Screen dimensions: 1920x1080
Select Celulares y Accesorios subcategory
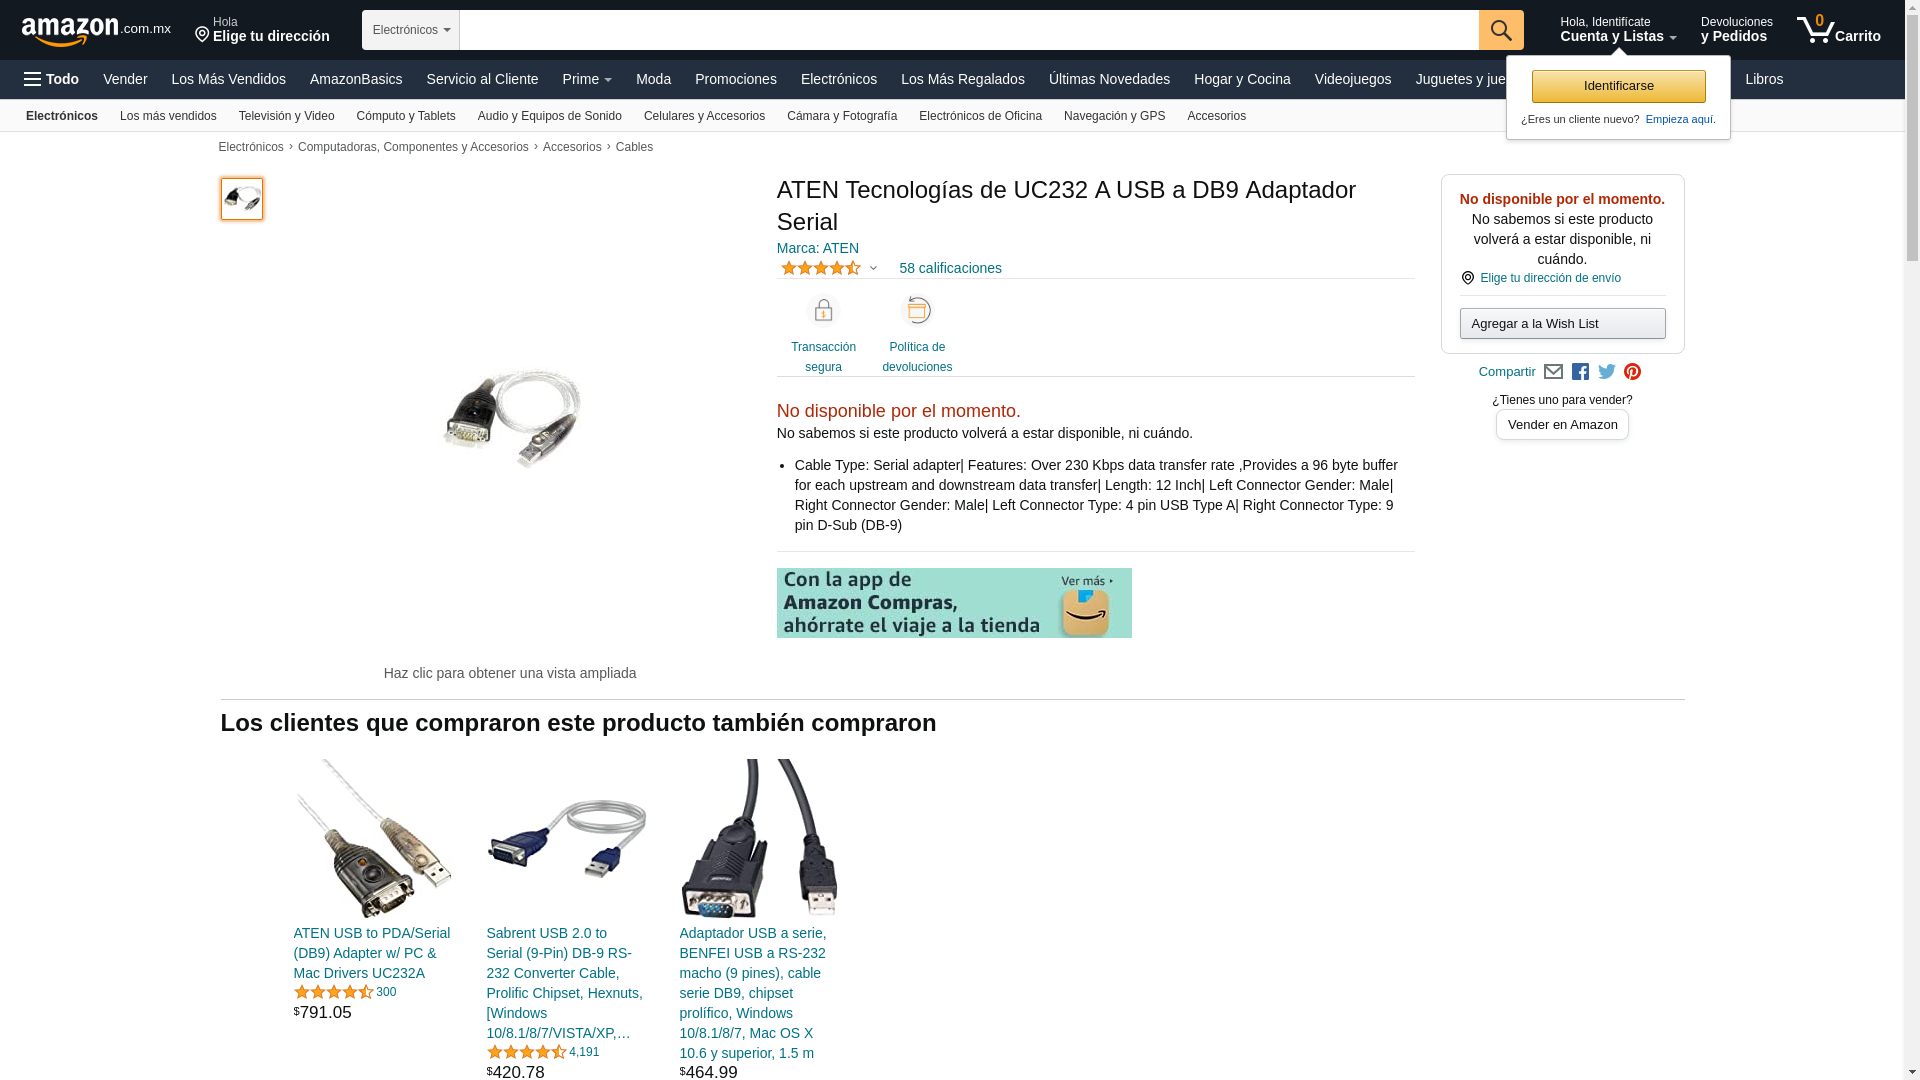(x=704, y=116)
